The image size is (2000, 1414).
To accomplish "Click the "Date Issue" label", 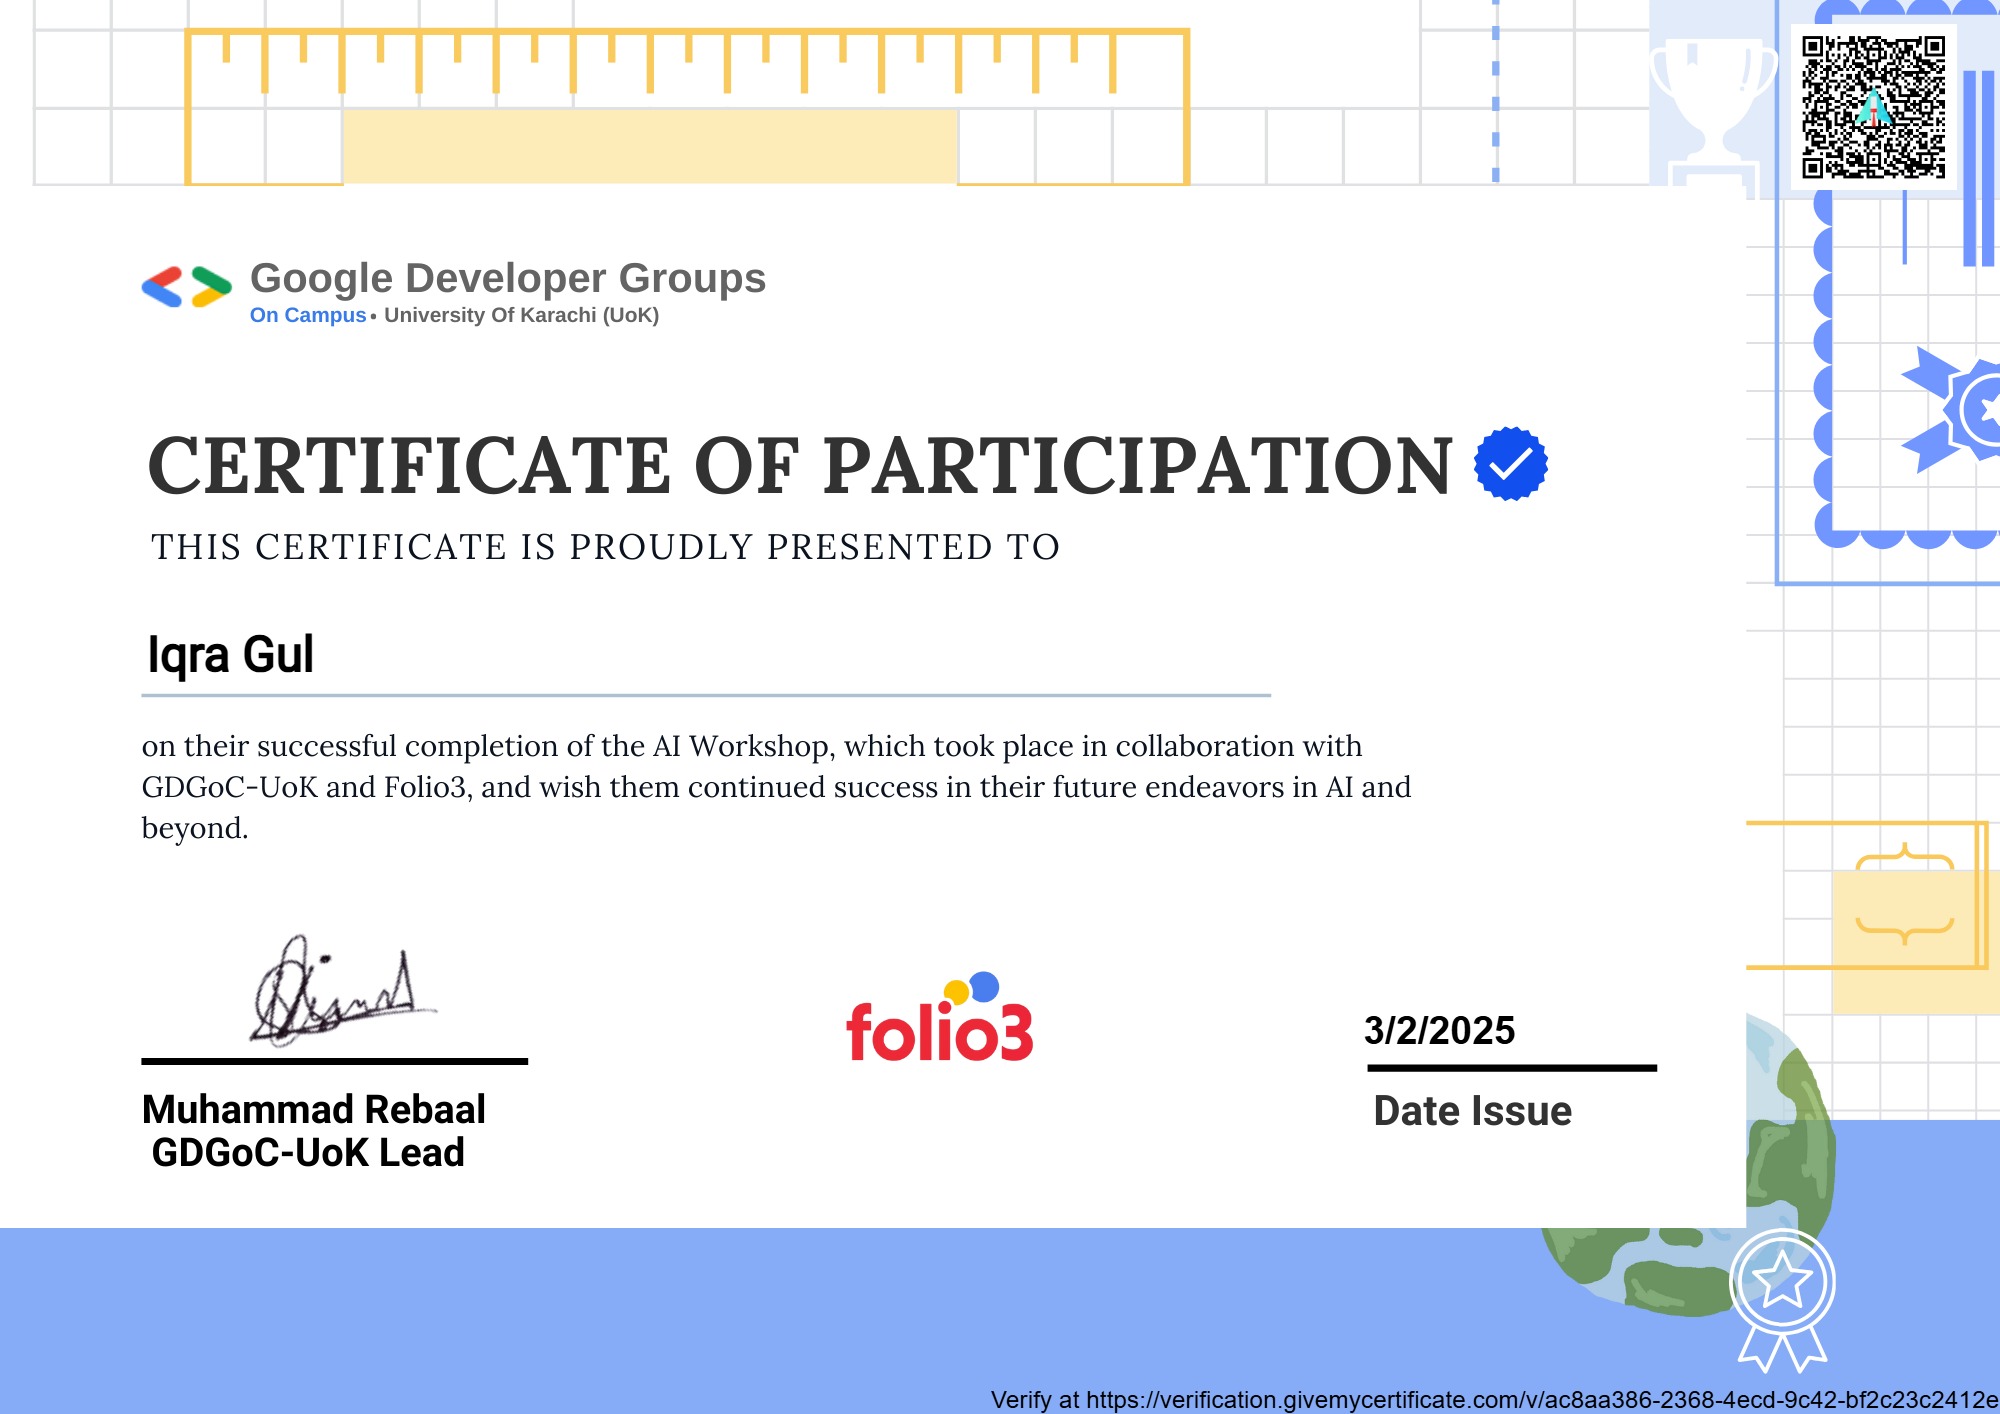I will pos(1472,1111).
